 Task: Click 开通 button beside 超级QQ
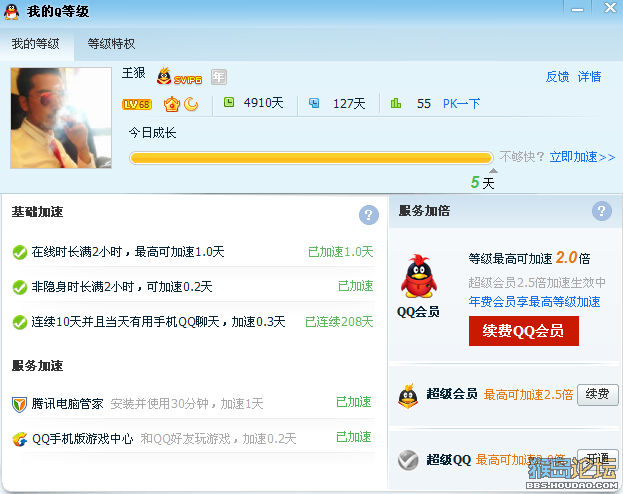(598, 460)
